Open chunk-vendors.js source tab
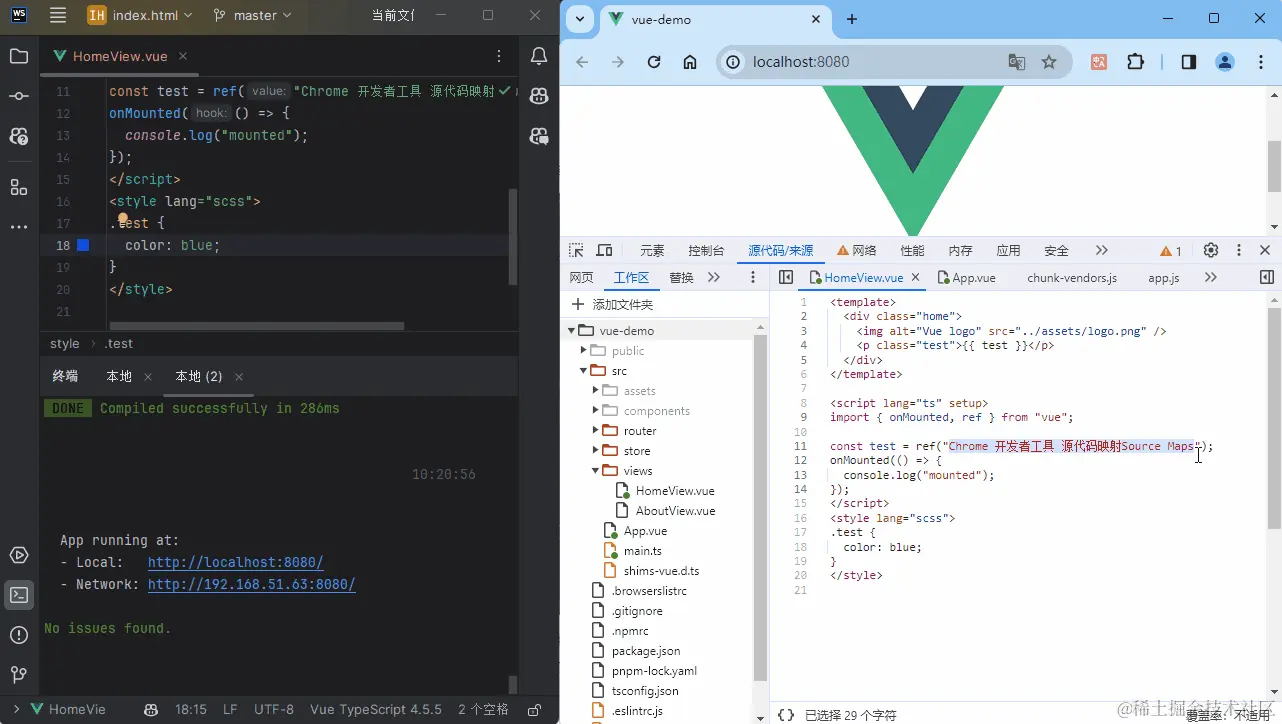Viewport: 1282px width, 724px height. (x=1072, y=277)
